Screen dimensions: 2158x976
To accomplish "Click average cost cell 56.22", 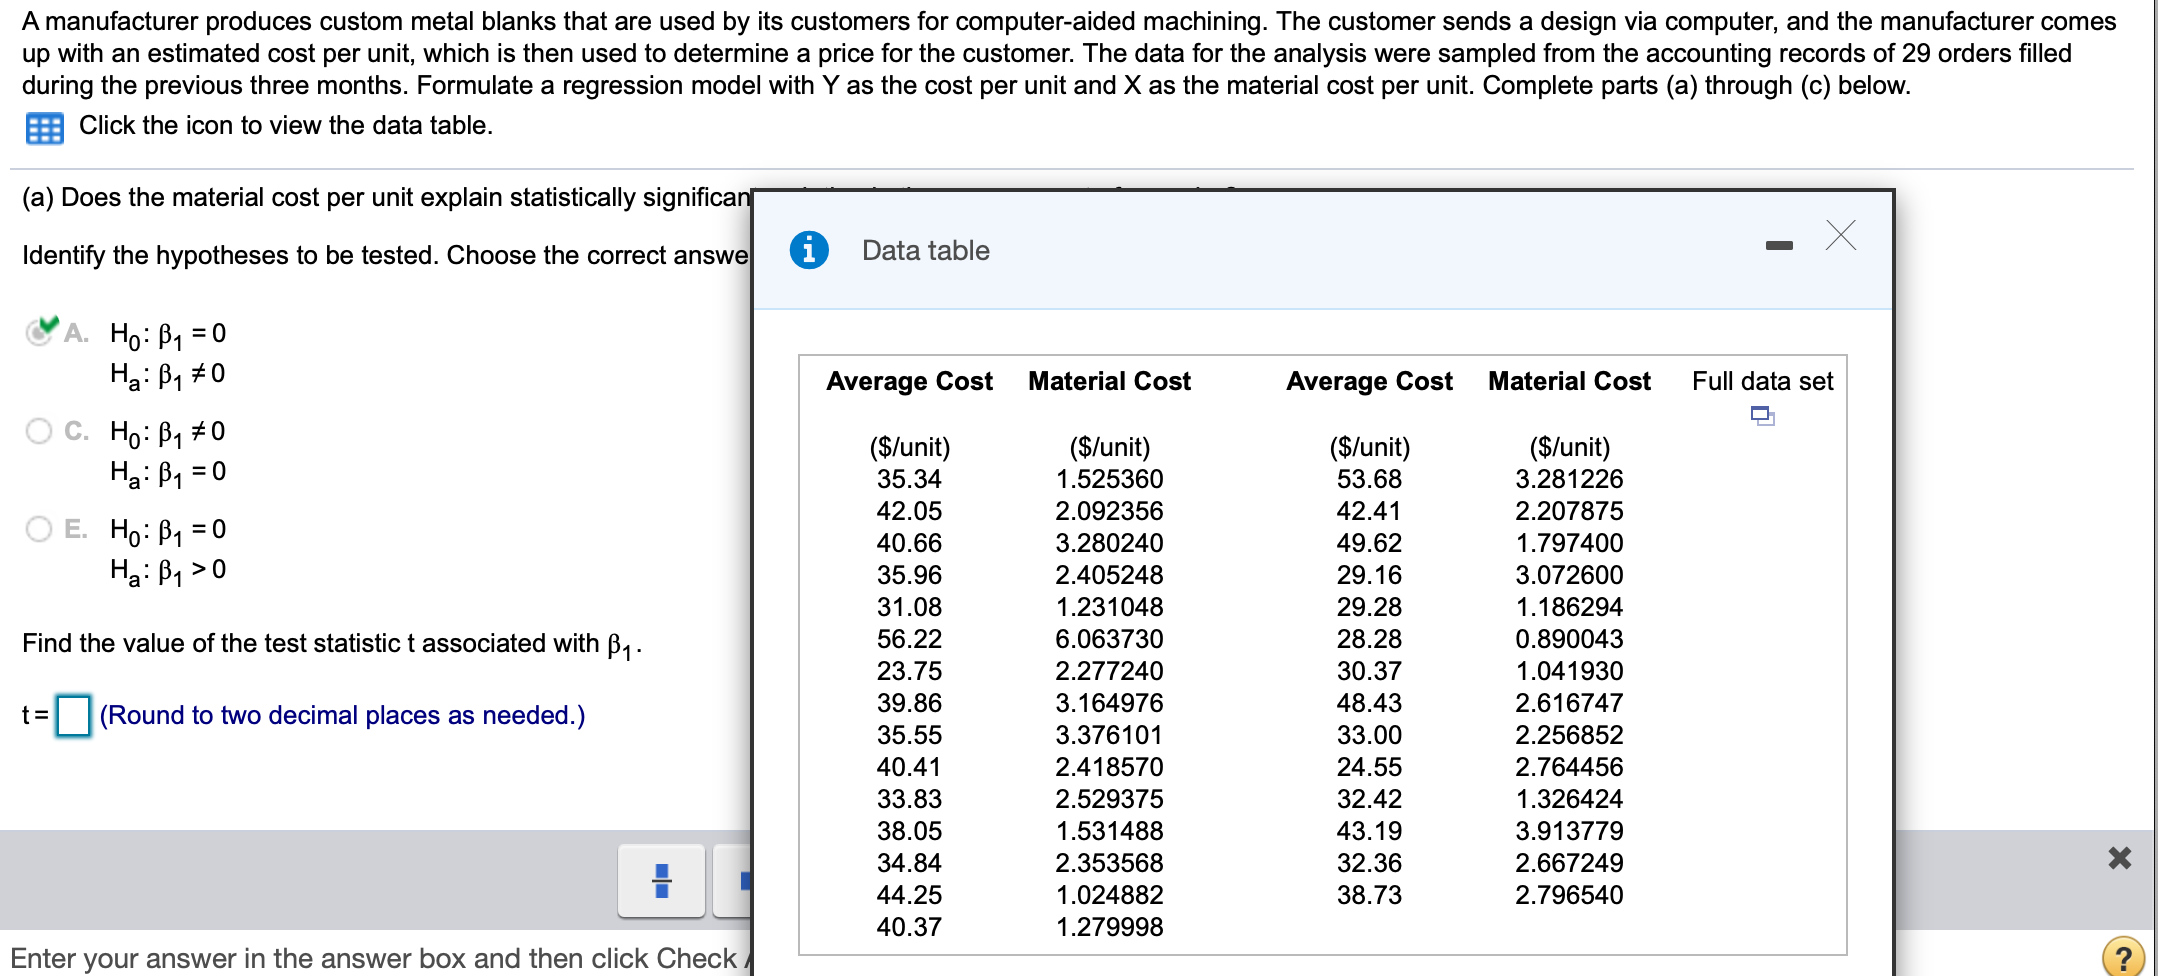I will click(x=909, y=639).
